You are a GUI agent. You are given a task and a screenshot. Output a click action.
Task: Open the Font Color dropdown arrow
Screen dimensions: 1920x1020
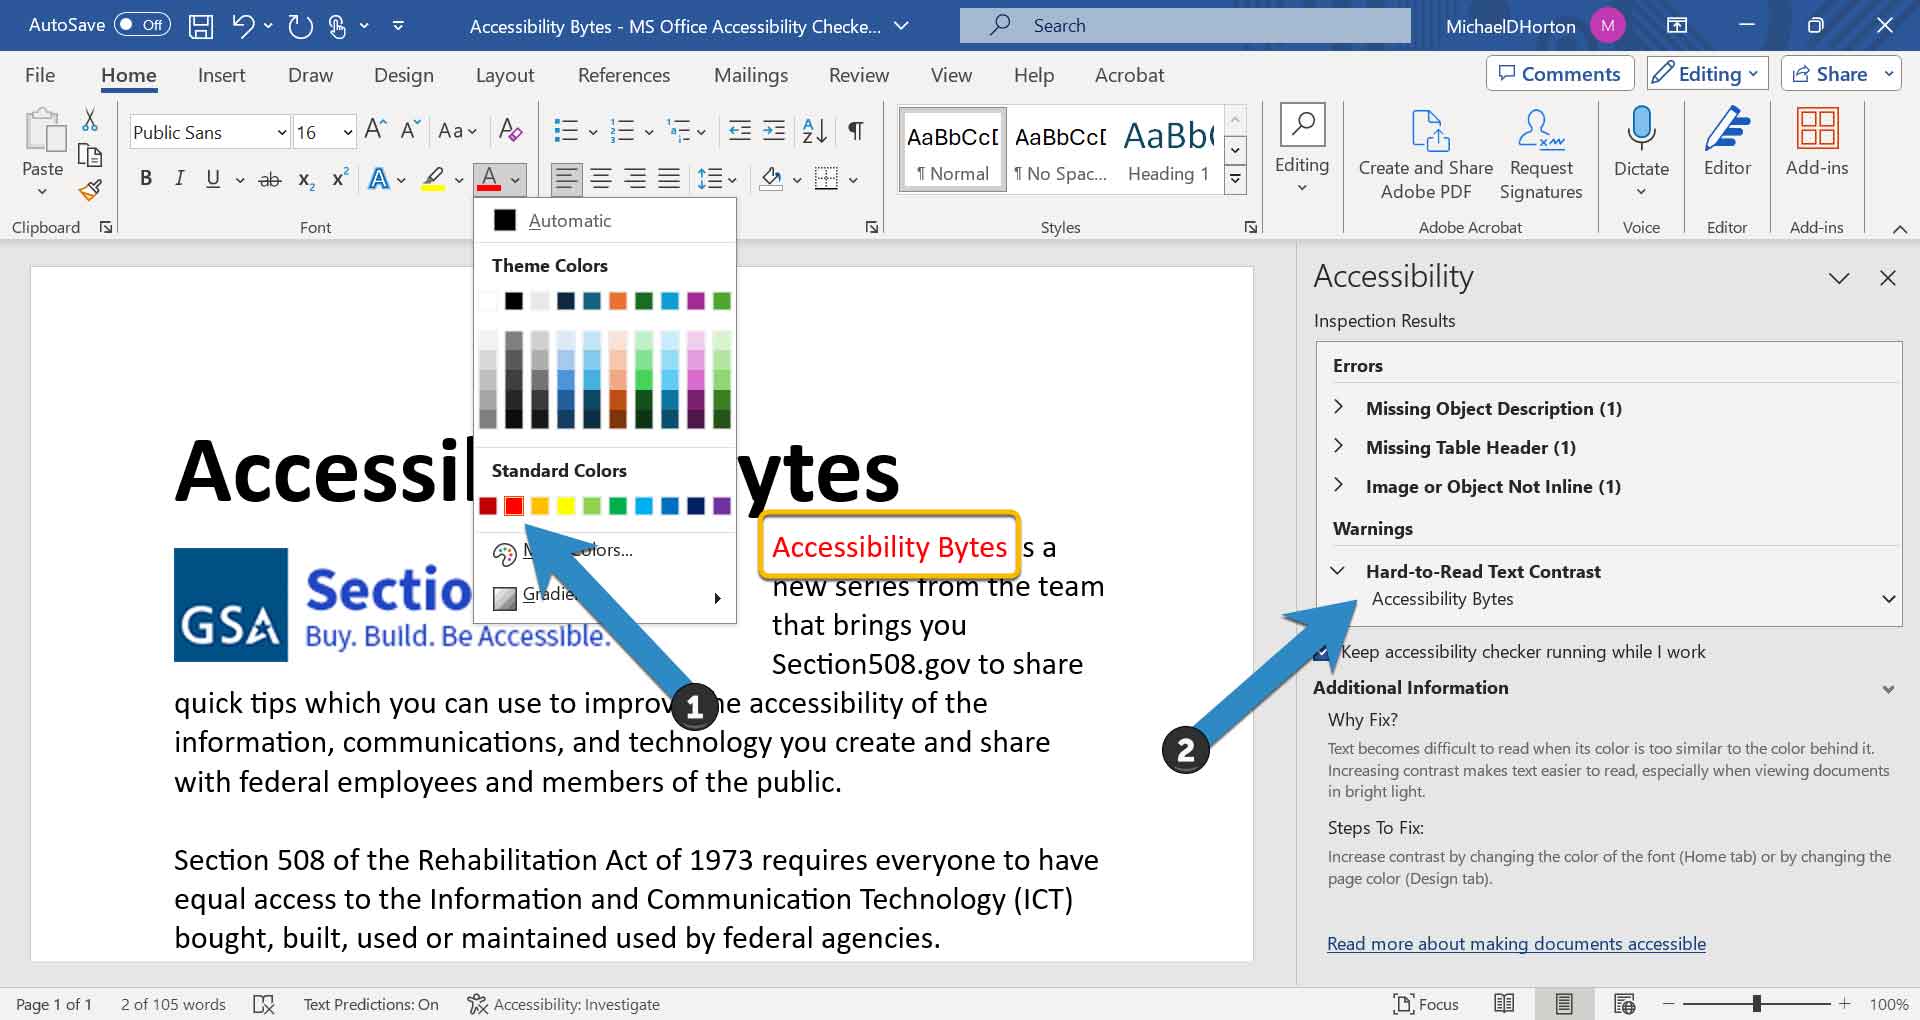[x=515, y=180]
